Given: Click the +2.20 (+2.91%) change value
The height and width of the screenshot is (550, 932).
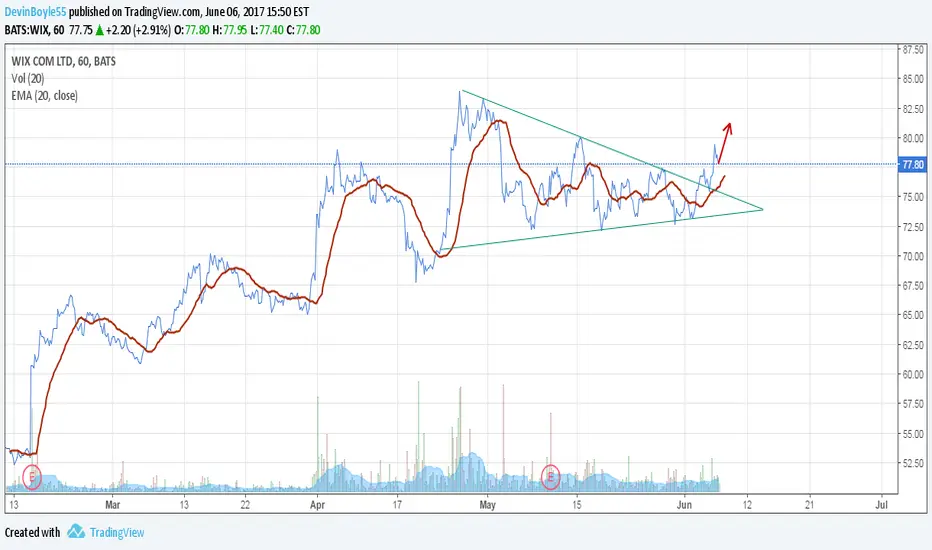Looking at the screenshot, I should (x=138, y=30).
